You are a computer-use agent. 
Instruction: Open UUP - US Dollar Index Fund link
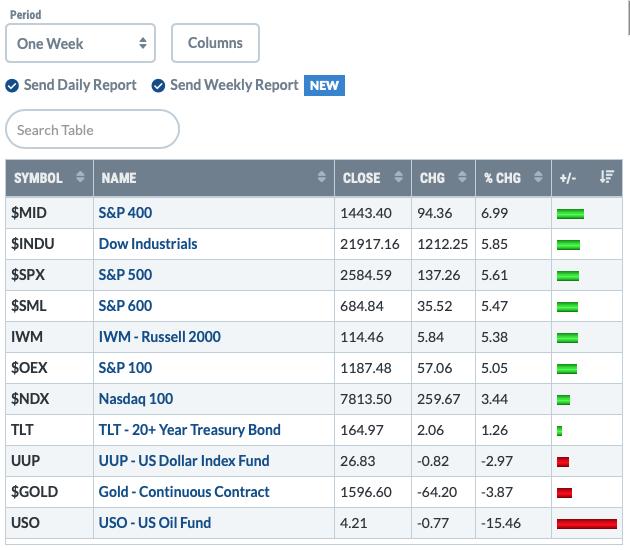click(x=184, y=461)
